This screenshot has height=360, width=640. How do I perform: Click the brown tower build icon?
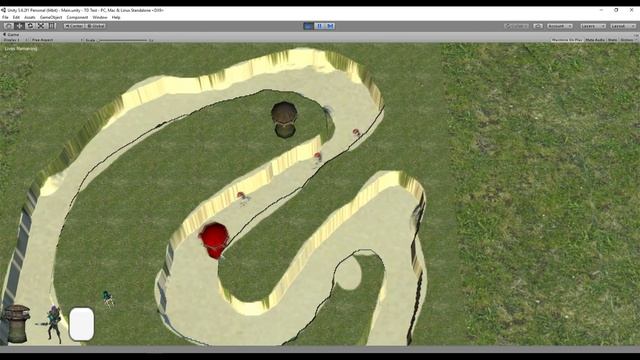pos(16,324)
